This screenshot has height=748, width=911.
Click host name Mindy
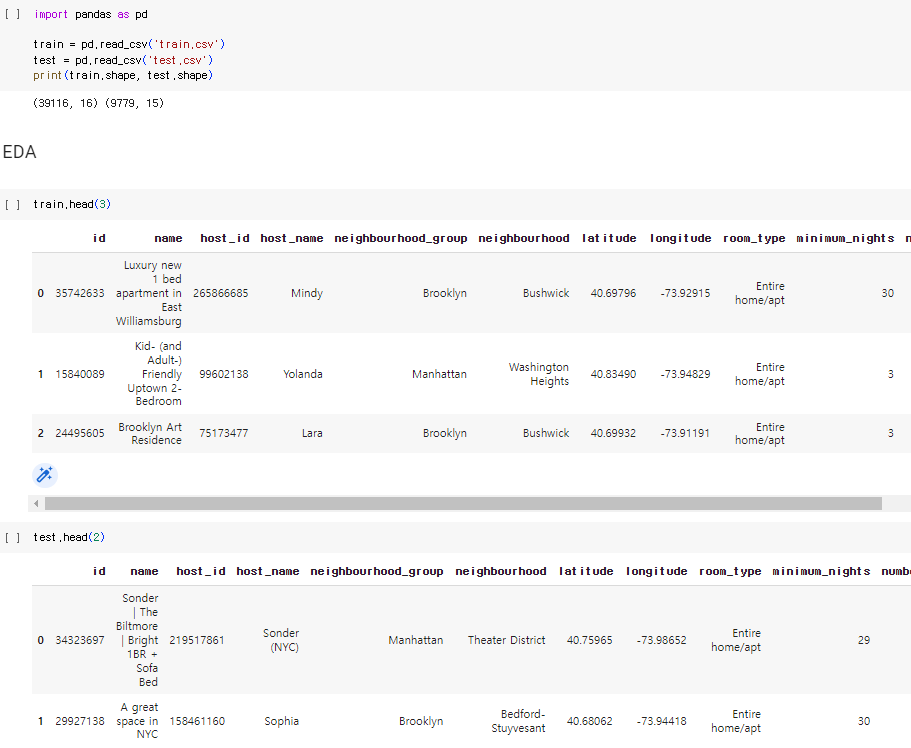pyautogui.click(x=307, y=293)
